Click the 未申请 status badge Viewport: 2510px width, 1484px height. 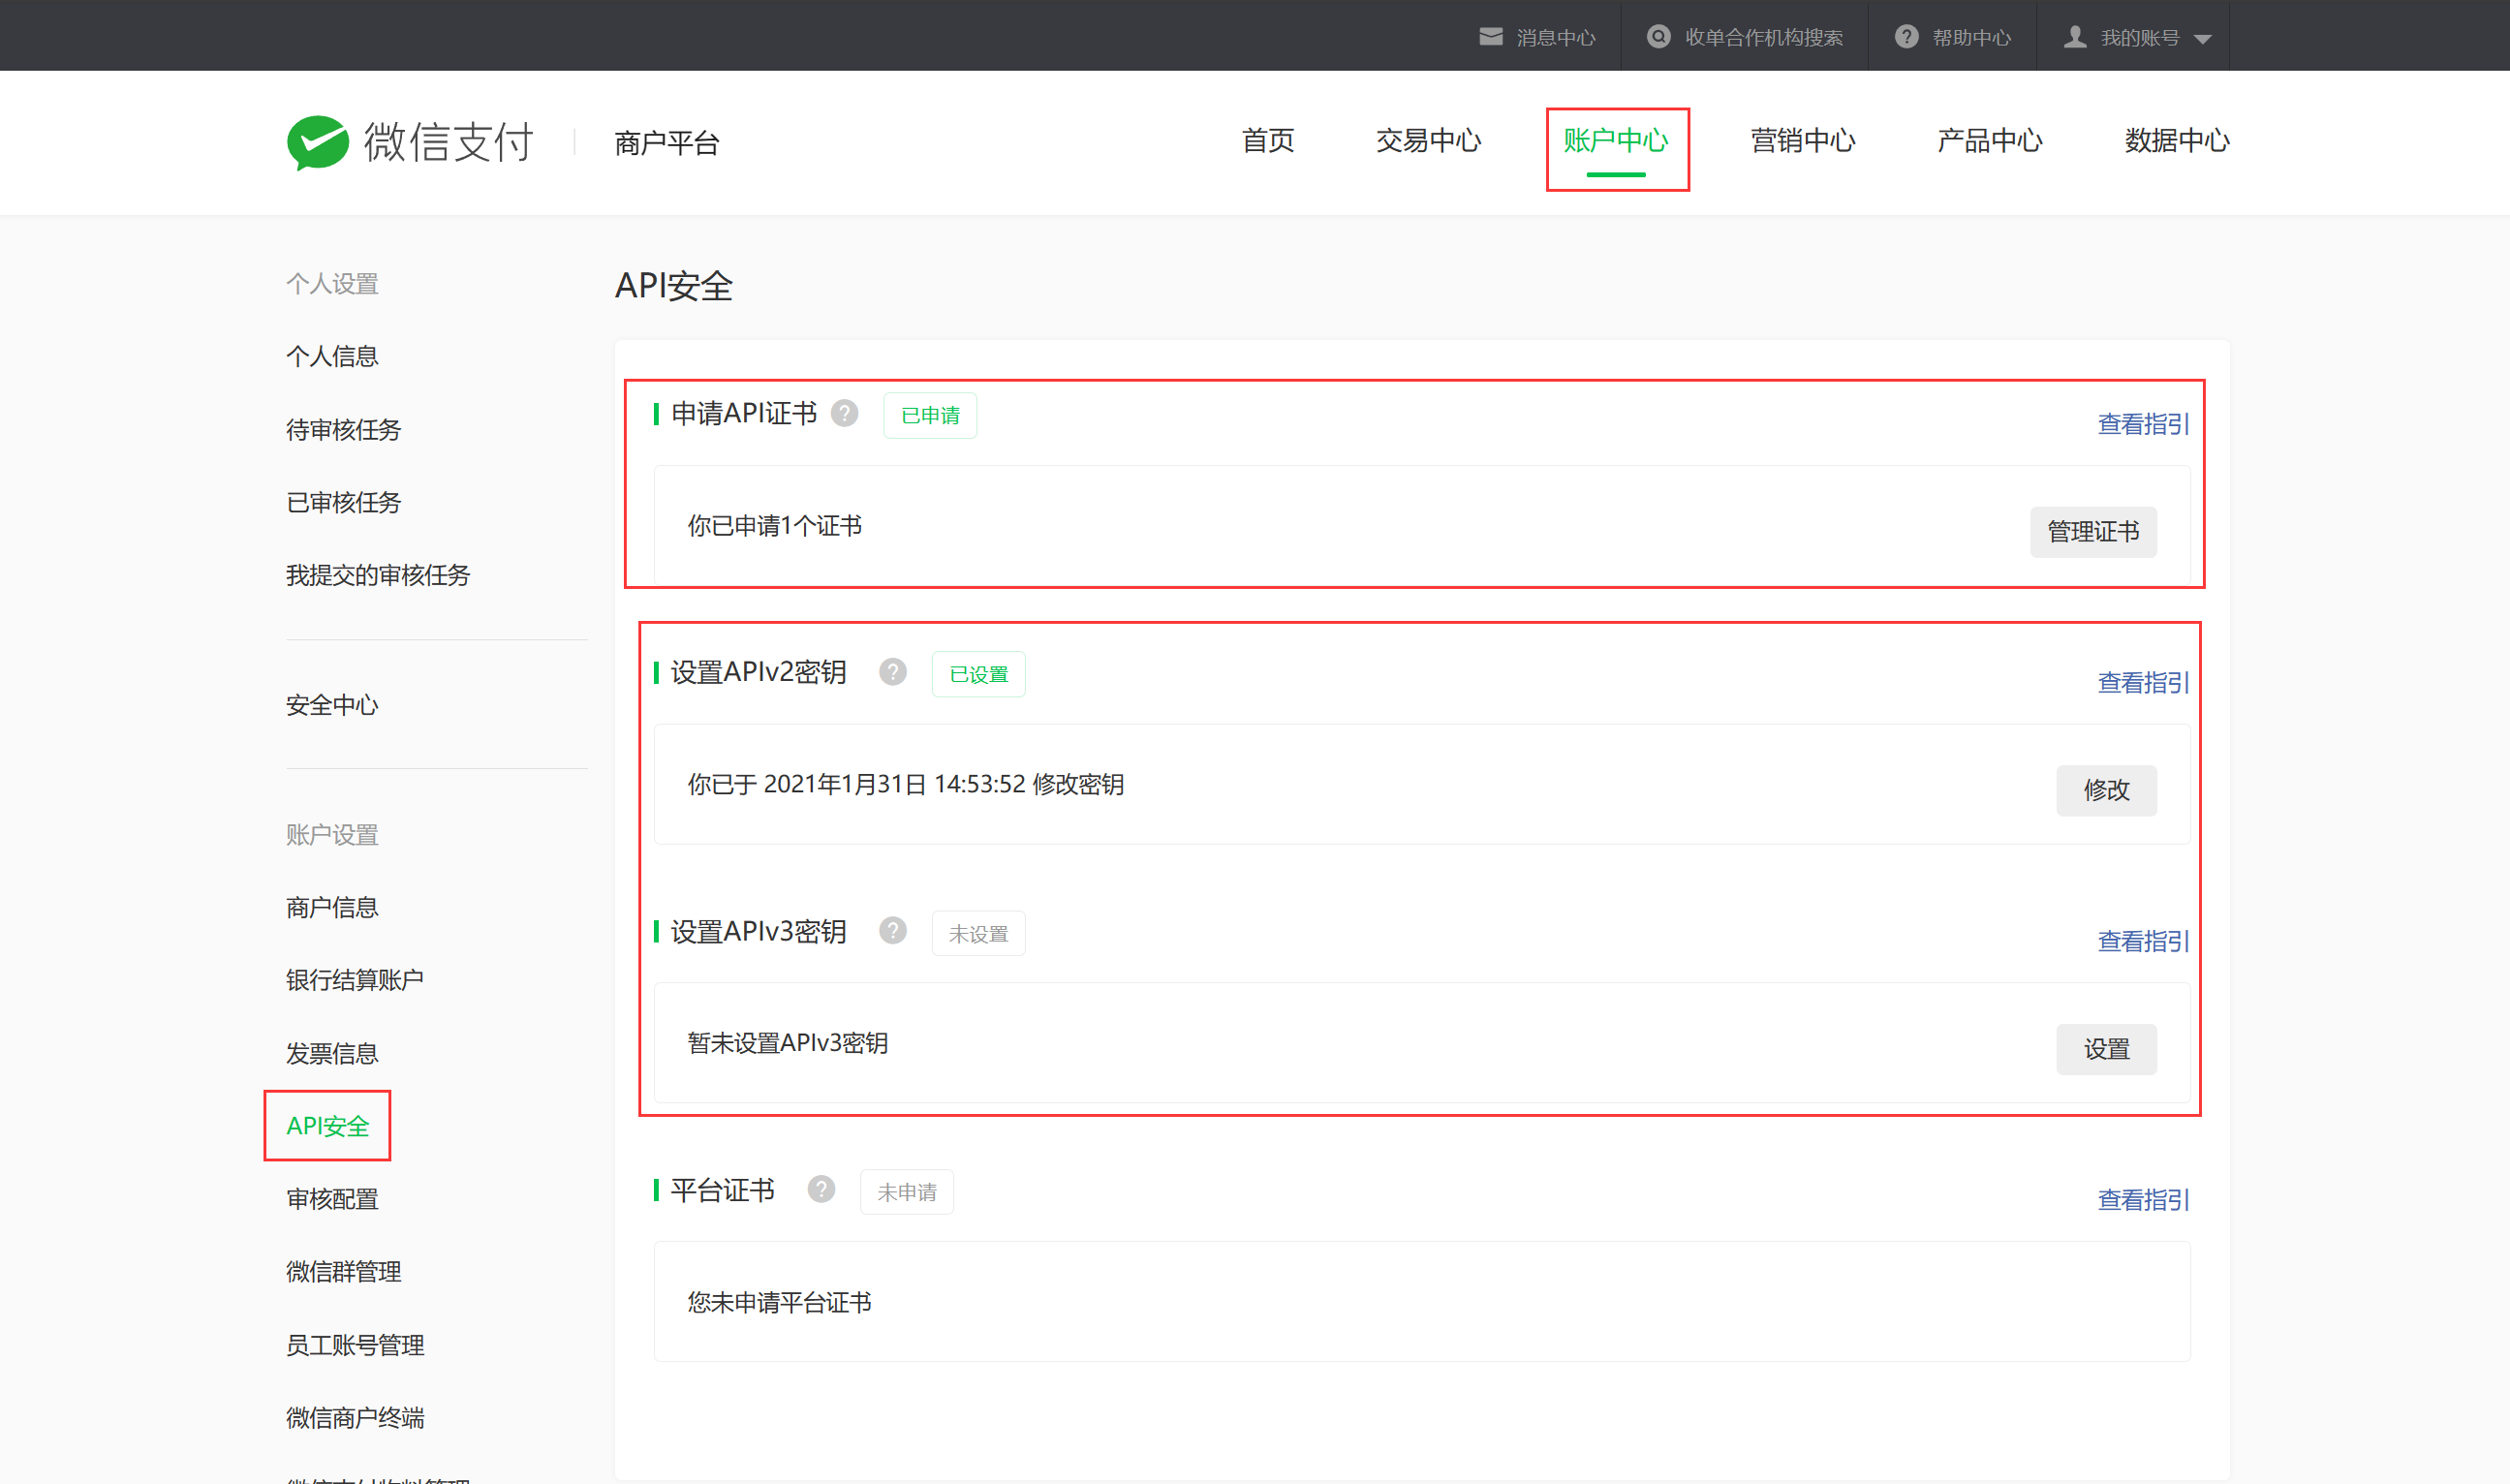coord(906,1192)
